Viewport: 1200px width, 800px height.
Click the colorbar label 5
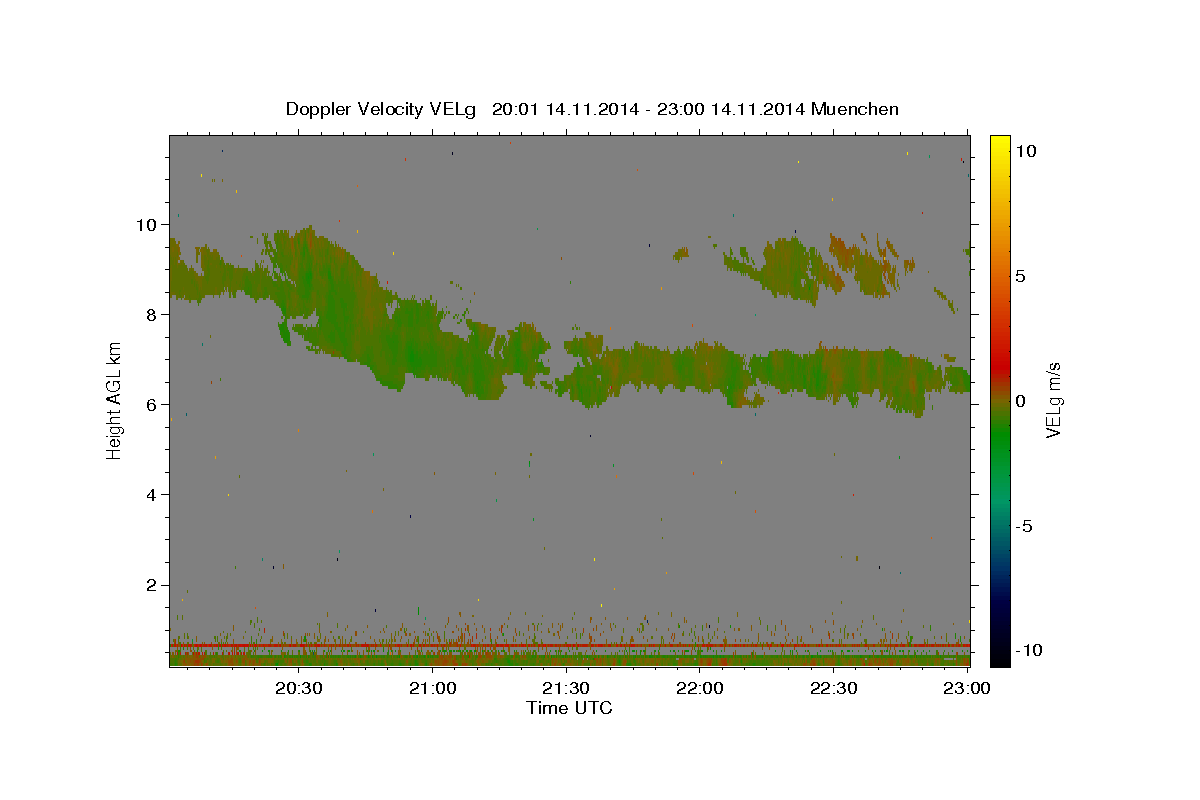coord(1022,275)
